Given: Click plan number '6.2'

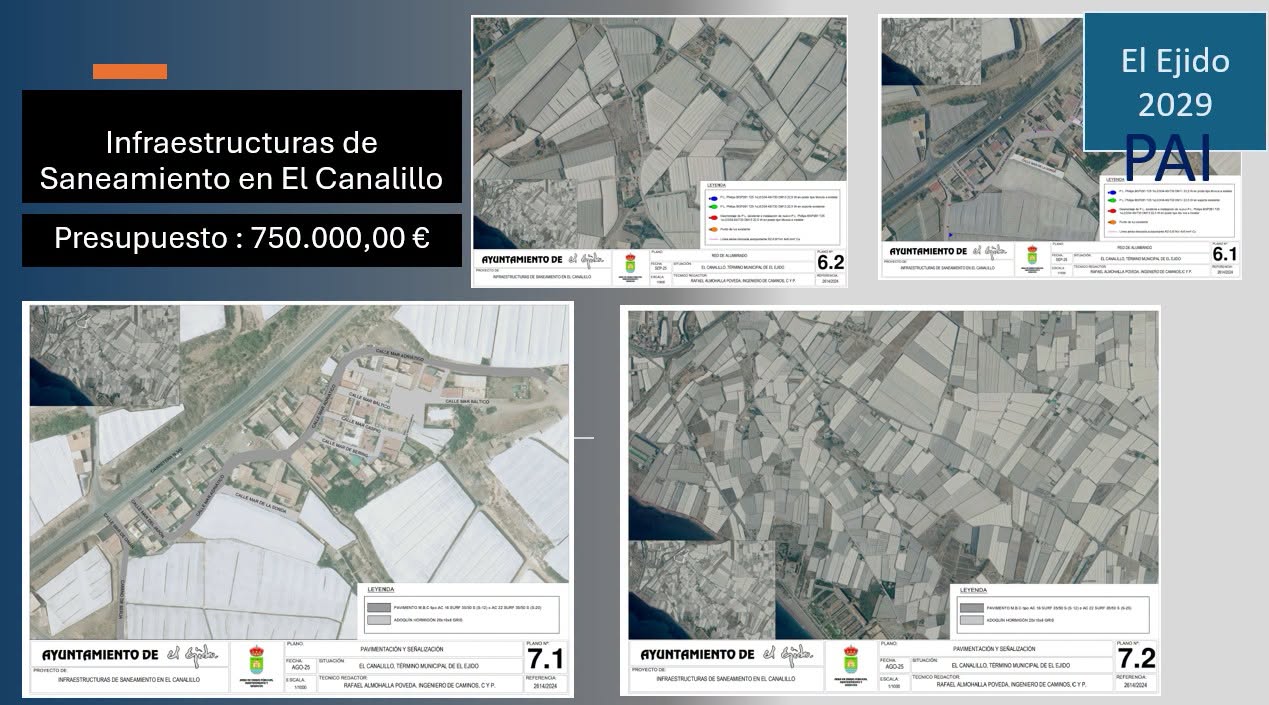Looking at the screenshot, I should (831, 264).
